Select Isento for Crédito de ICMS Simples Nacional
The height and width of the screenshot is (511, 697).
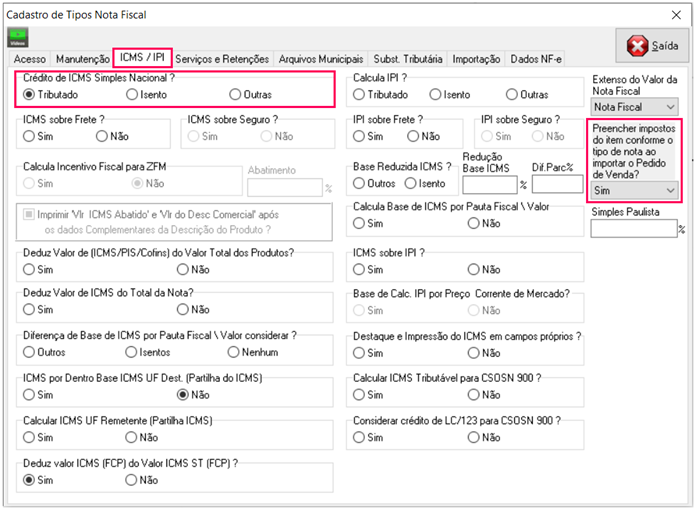click(134, 95)
